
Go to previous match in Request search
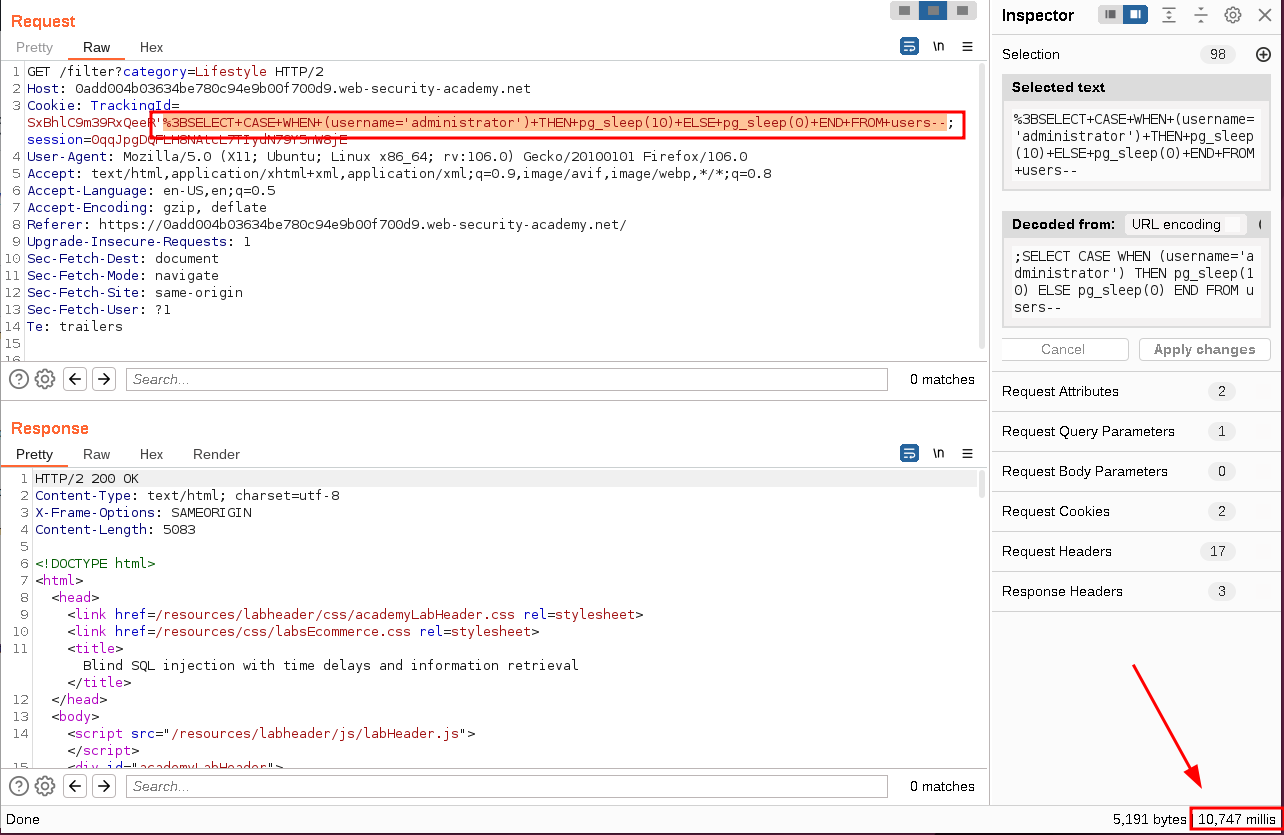(x=75, y=379)
